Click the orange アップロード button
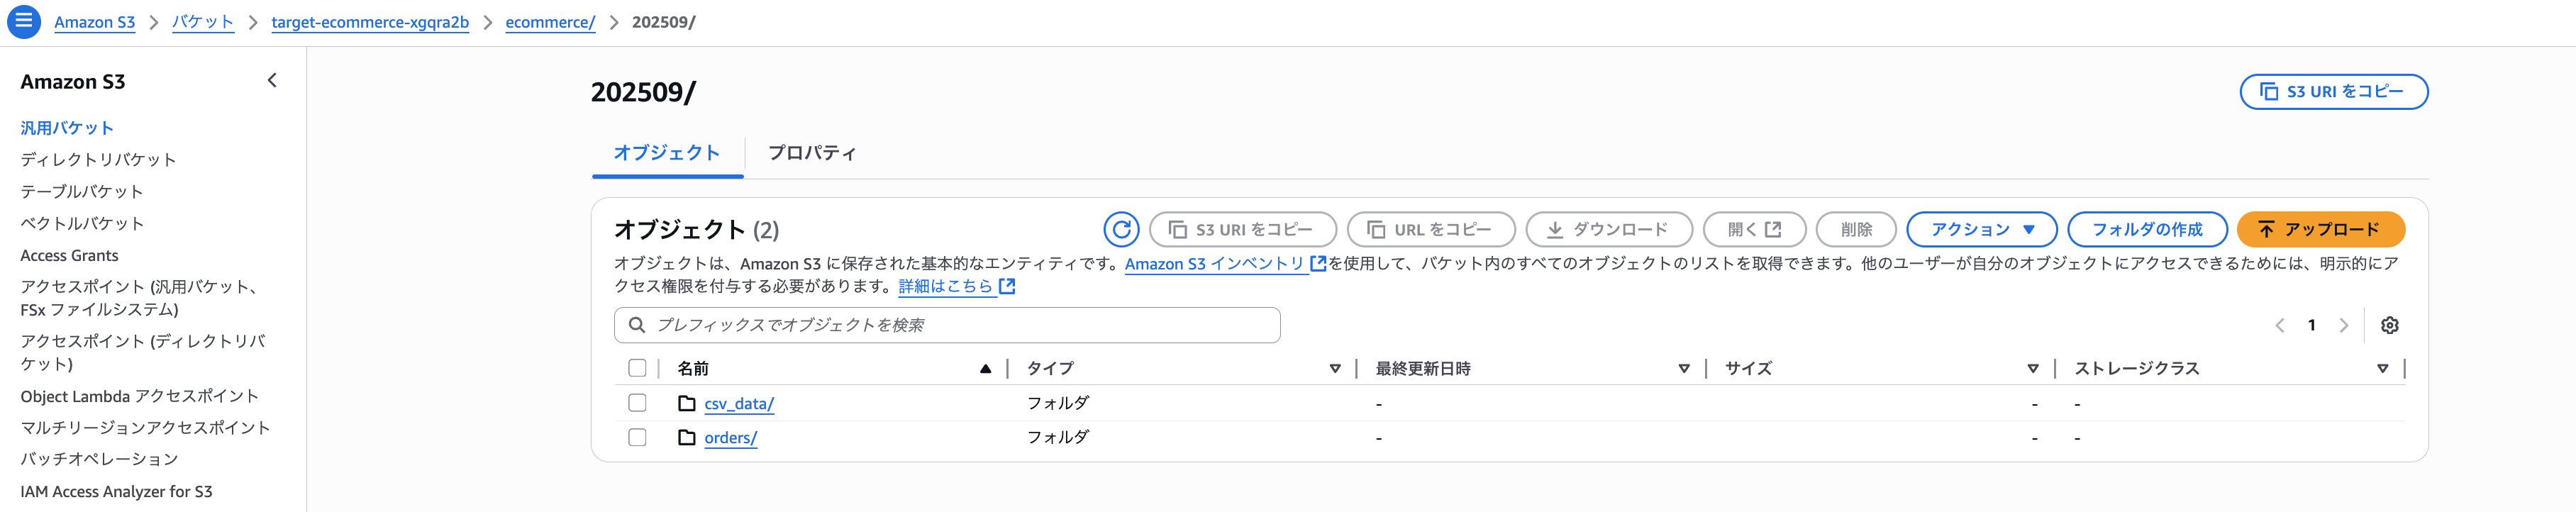The height and width of the screenshot is (512, 2576). [2320, 229]
